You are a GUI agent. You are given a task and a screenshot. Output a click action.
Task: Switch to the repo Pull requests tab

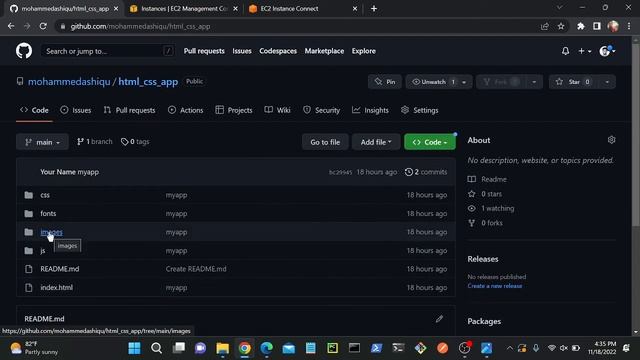[x=129, y=110]
